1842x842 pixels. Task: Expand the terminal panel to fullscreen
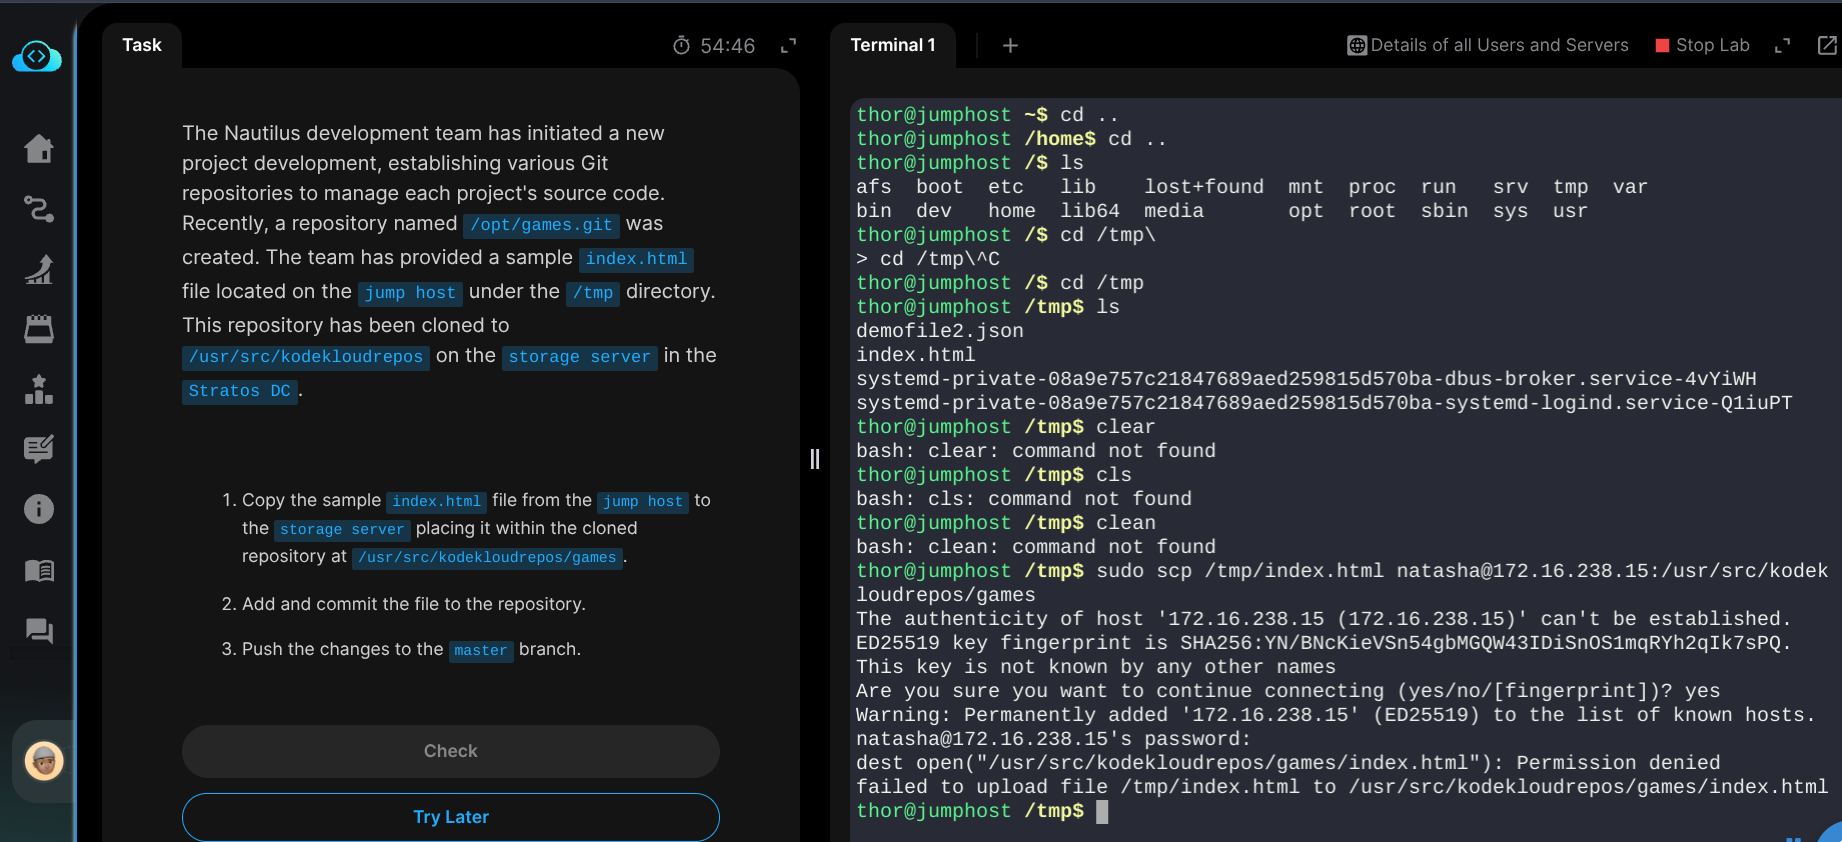[1782, 45]
